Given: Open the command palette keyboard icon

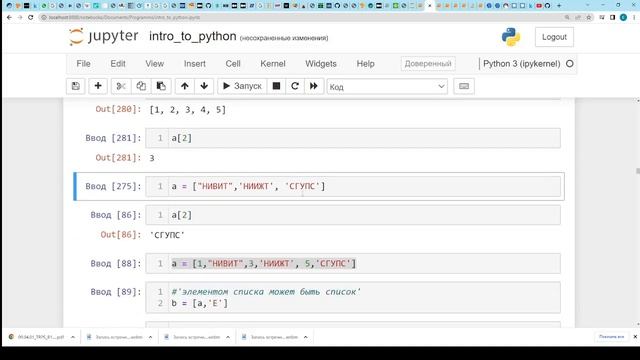Looking at the screenshot, I should click(x=464, y=86).
